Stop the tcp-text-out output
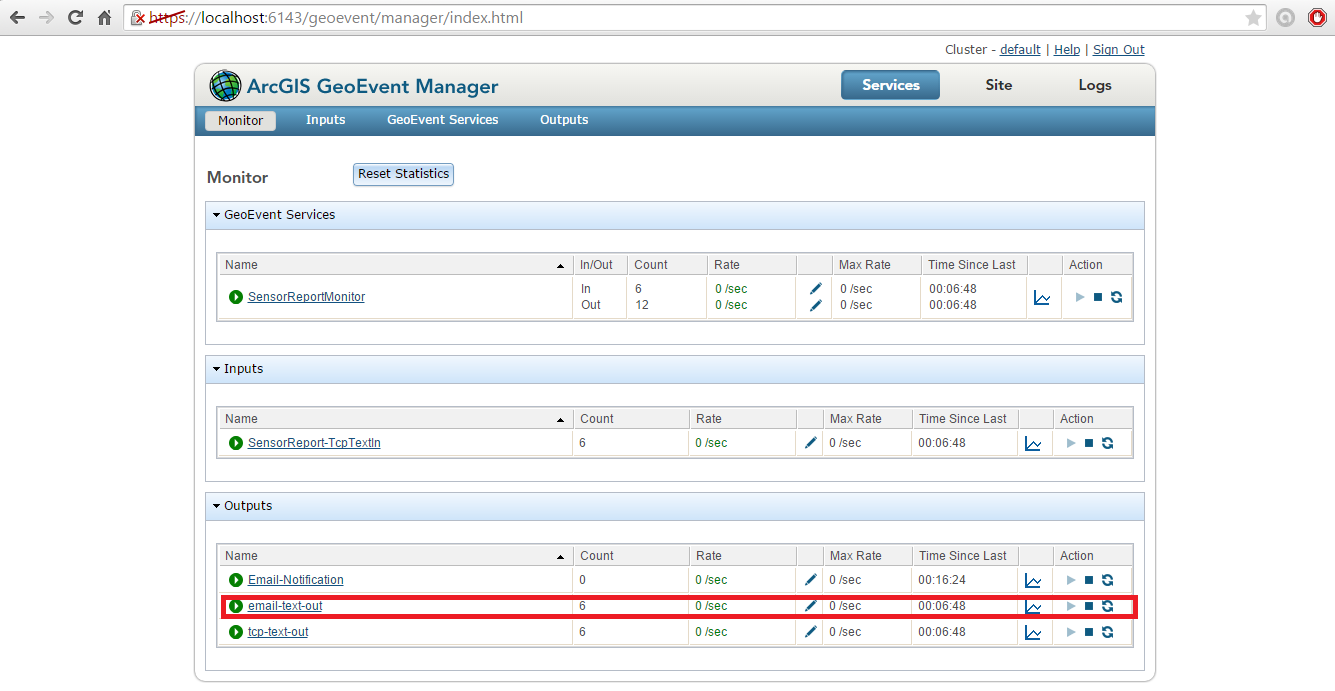 pos(1089,632)
